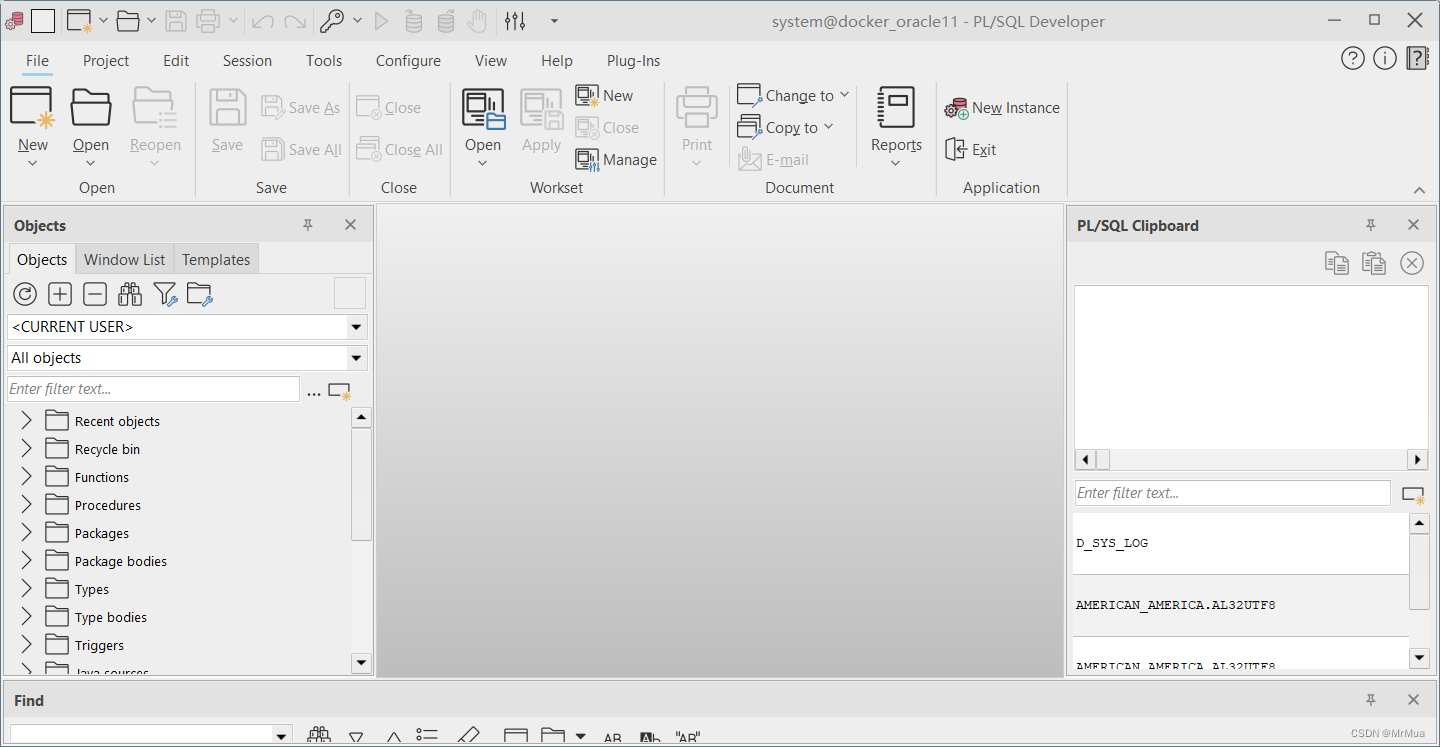The image size is (1440, 747).
Task: Click the preferences sliders icon in title toolbar
Action: click(x=515, y=20)
